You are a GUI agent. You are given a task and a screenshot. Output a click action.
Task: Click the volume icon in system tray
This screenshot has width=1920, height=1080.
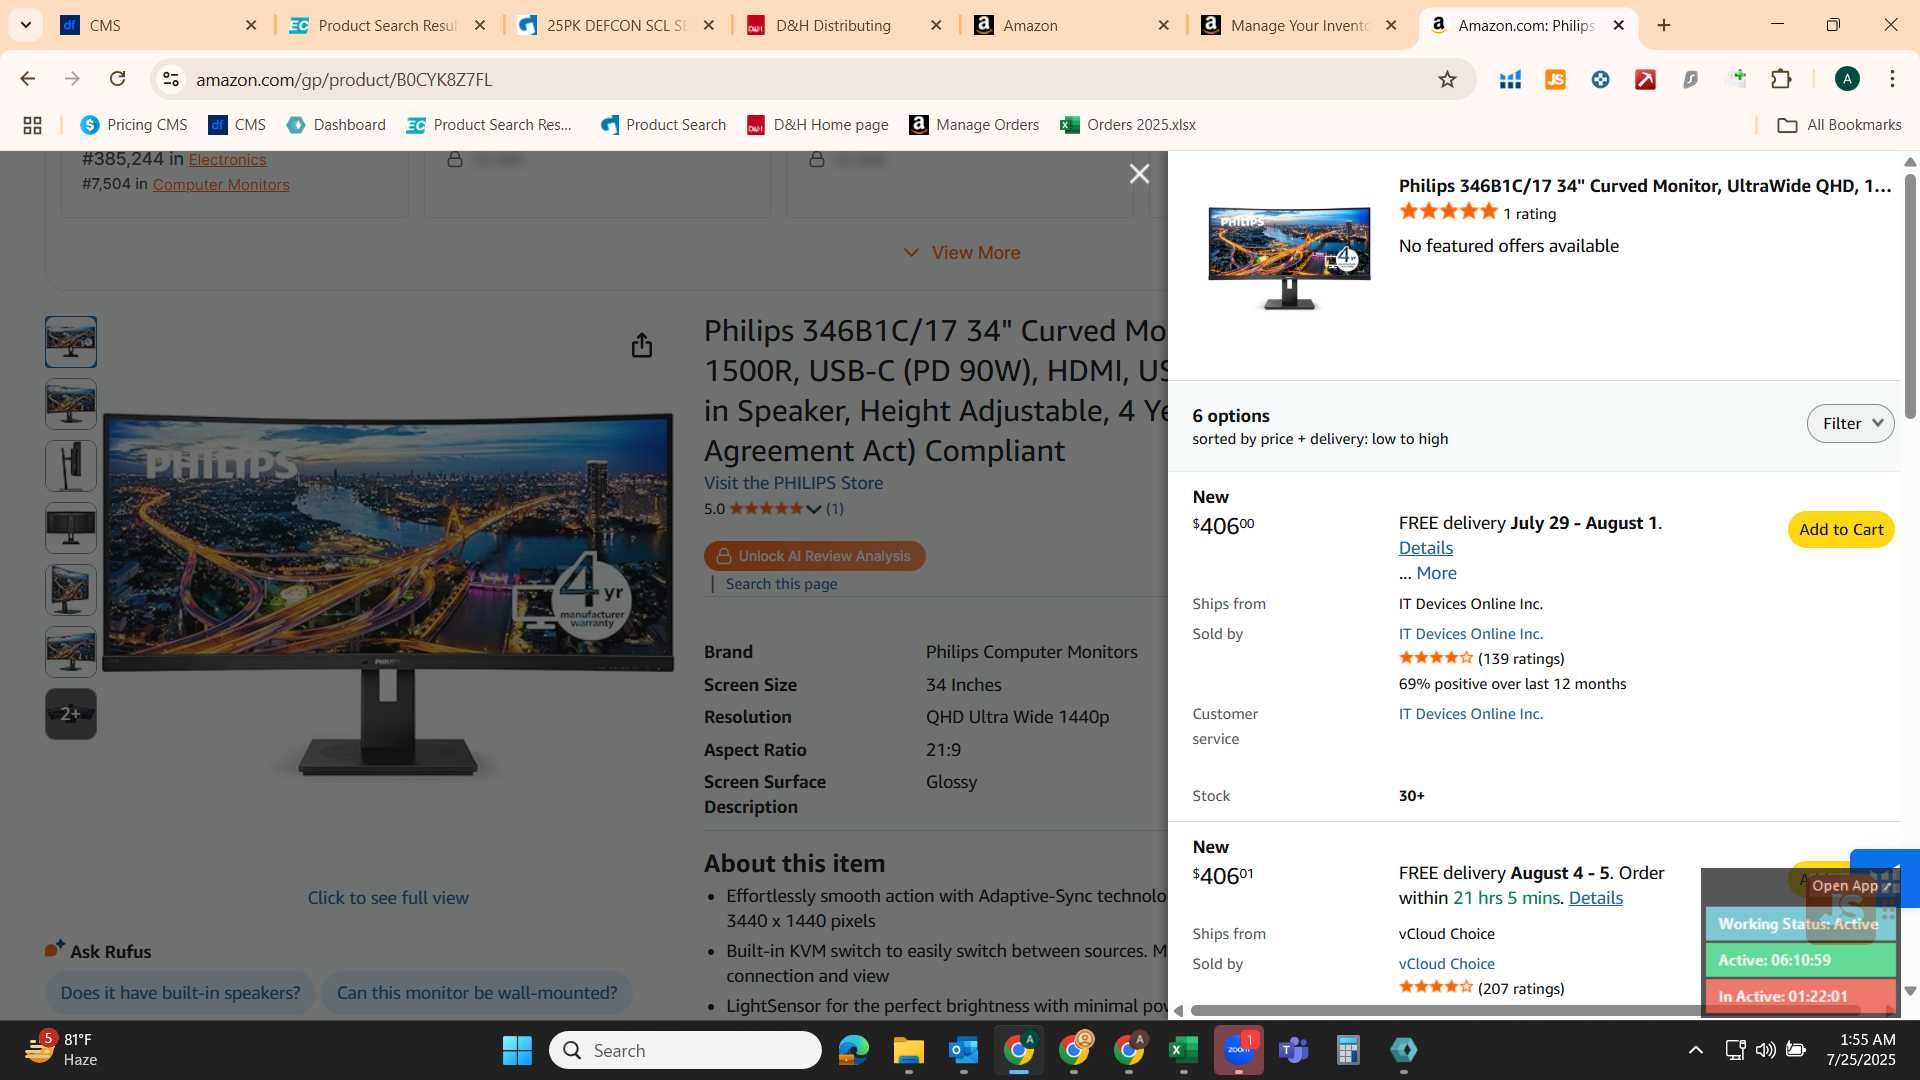pos(1765,1050)
